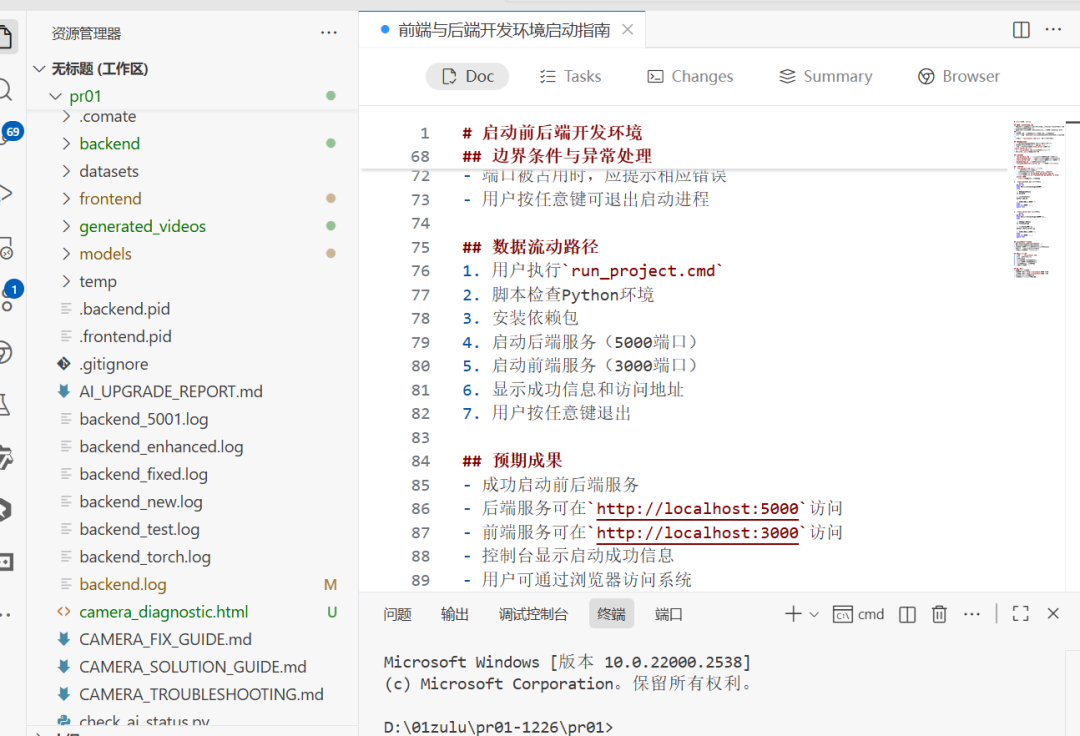Open CAMERA_SOLUTION_GUIDE.md file
Viewport: 1080px width, 736px height.
[x=193, y=666]
